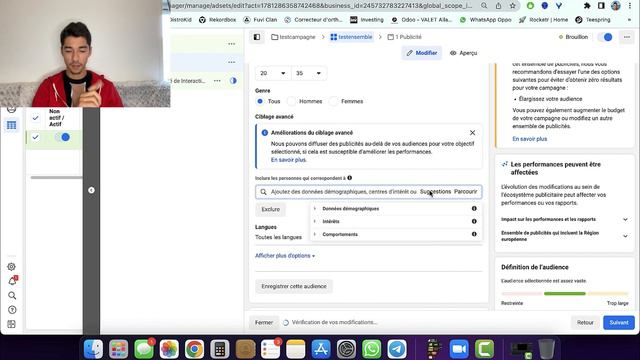Viewport: 640px width, 360px height.
Task: Click the Fermer button
Action: tap(264, 322)
